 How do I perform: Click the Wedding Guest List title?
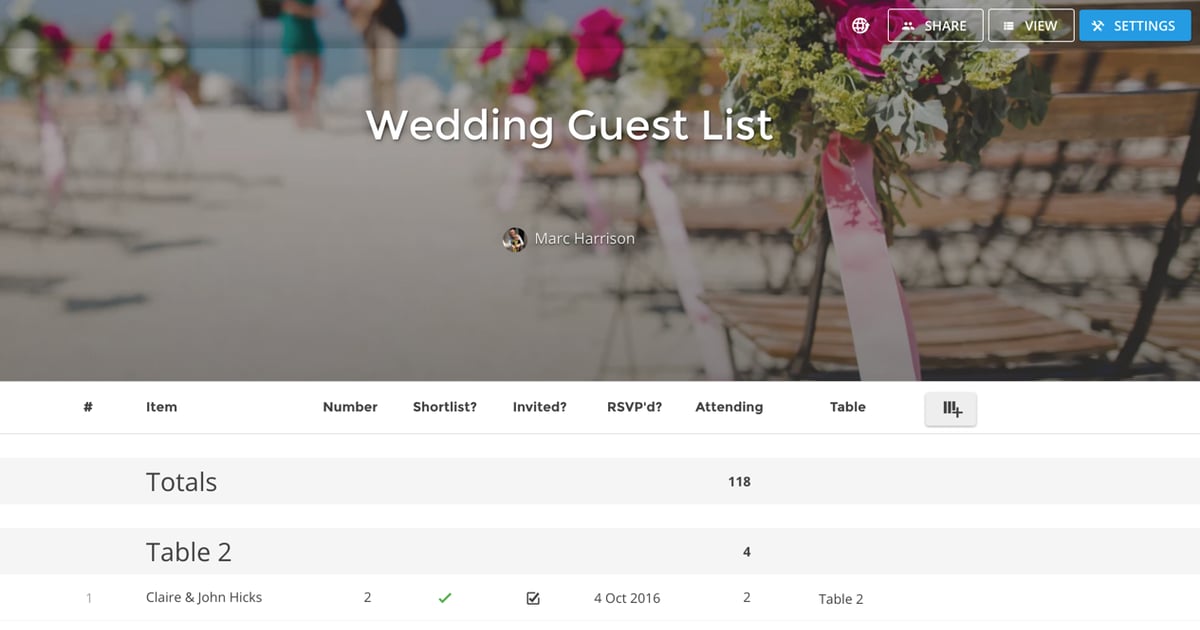click(569, 126)
